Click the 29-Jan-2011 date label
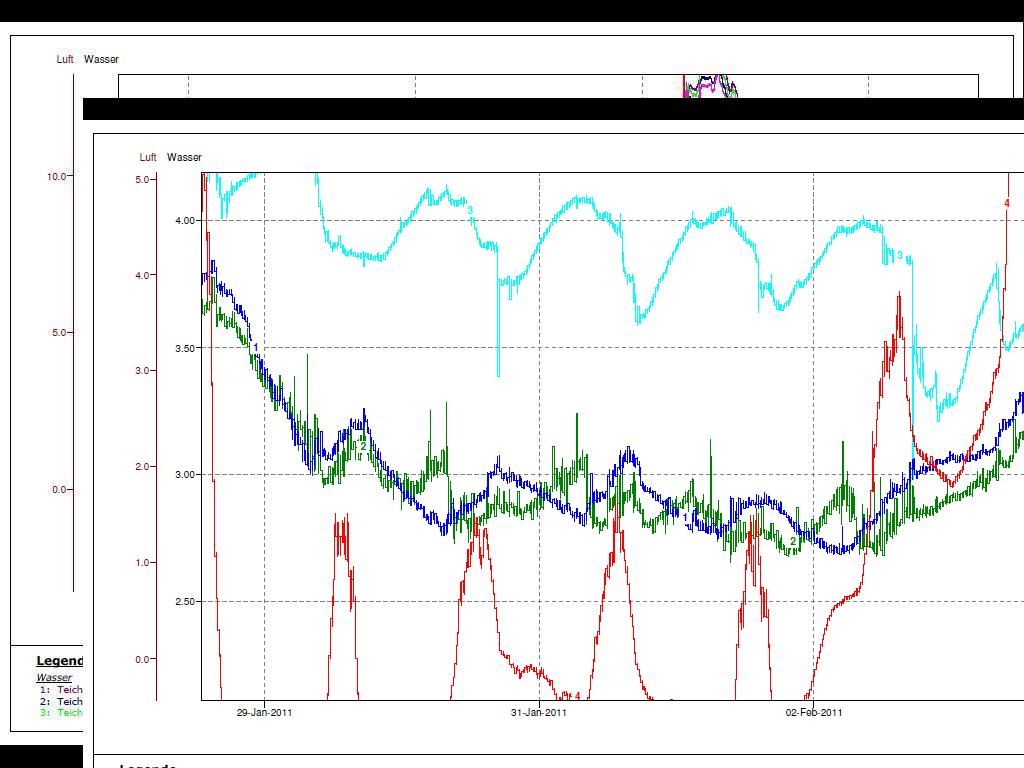This screenshot has width=1024, height=768. coord(264,713)
